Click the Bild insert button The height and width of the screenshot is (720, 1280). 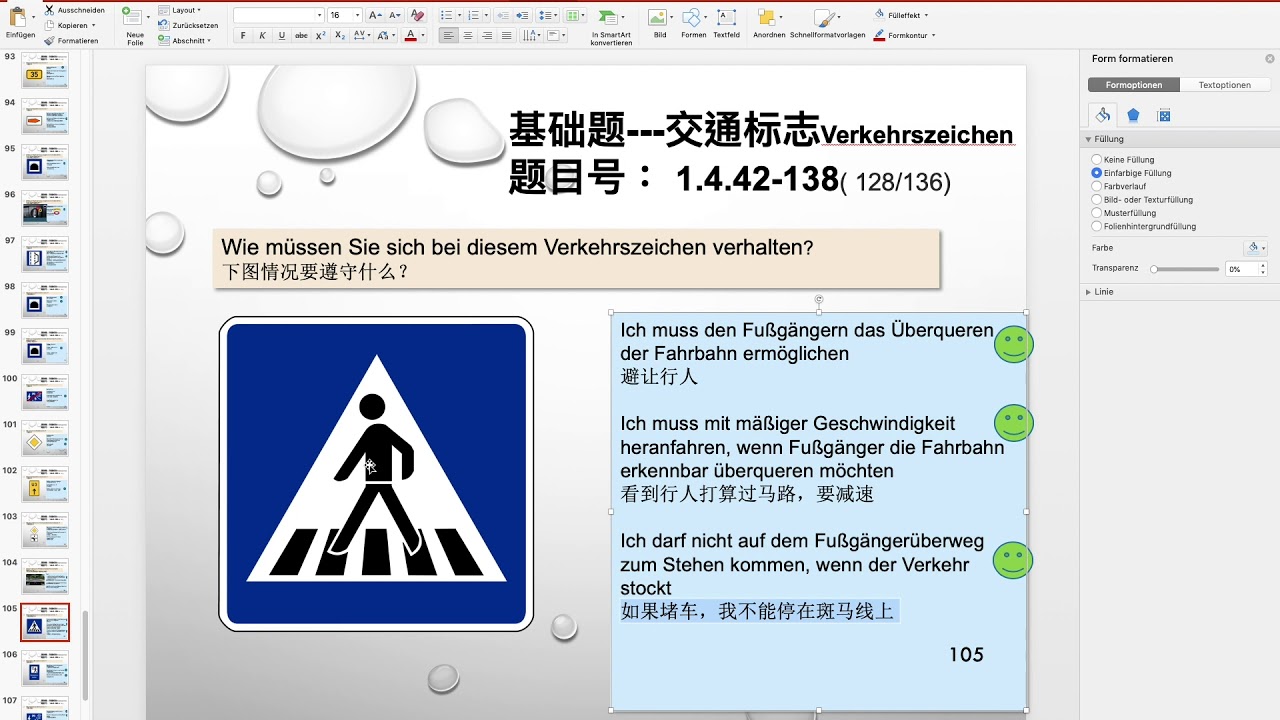[x=659, y=23]
